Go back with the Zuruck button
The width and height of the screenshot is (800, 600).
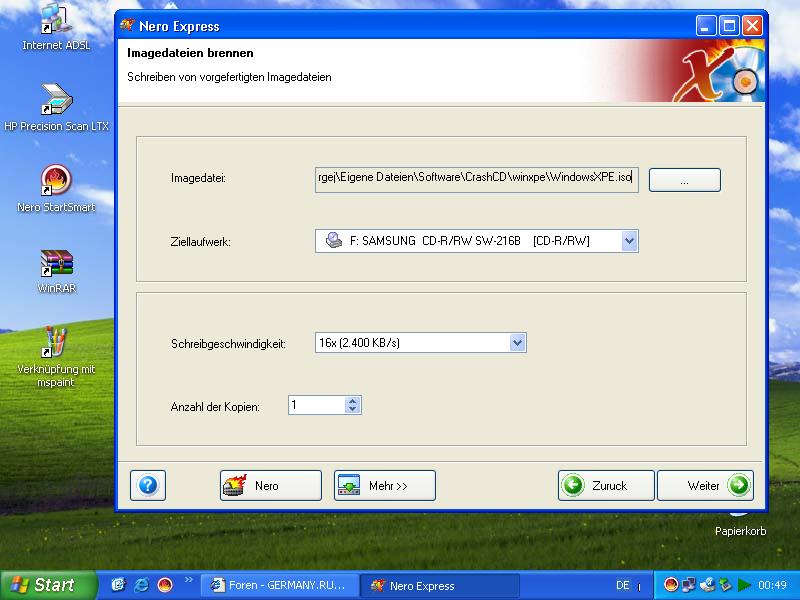click(606, 485)
